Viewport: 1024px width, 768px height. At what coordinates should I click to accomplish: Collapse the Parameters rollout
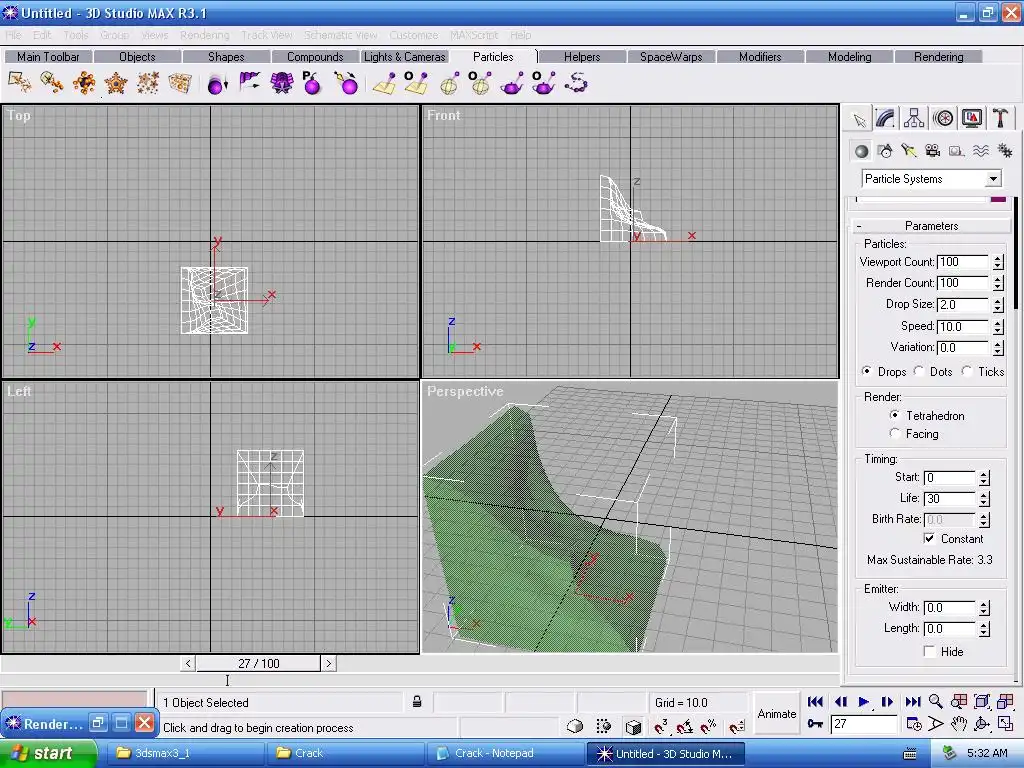[931, 225]
